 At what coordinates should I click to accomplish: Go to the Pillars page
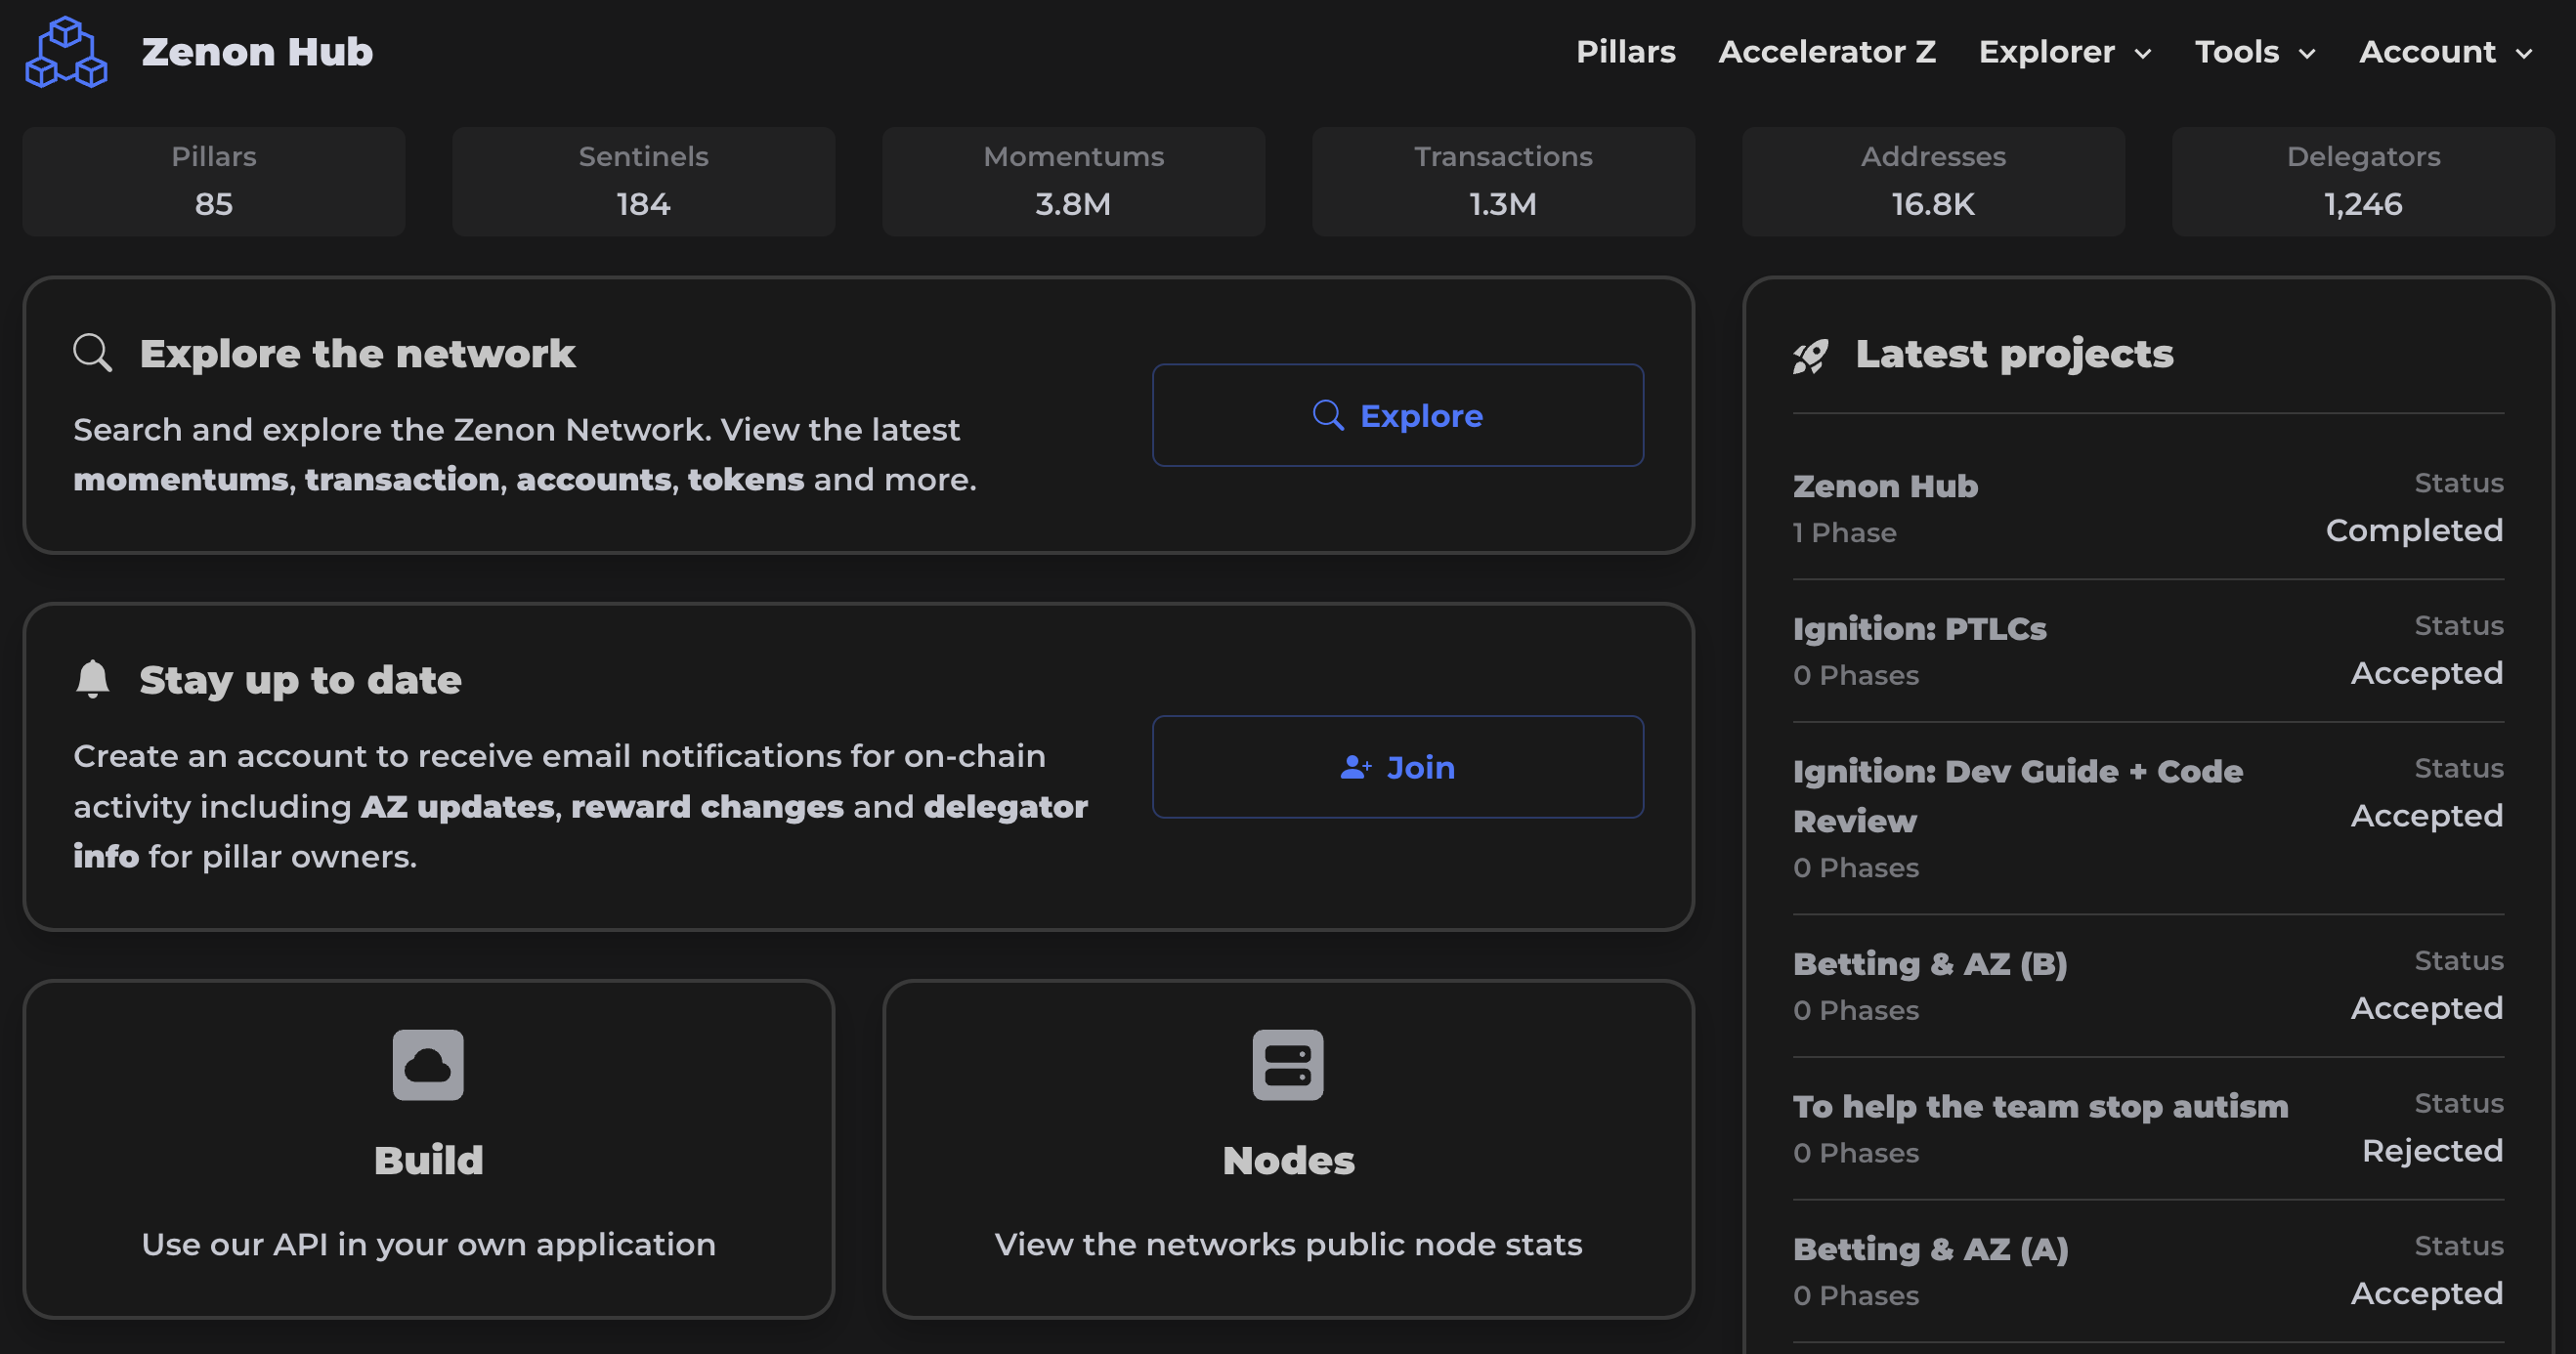[x=1625, y=52]
